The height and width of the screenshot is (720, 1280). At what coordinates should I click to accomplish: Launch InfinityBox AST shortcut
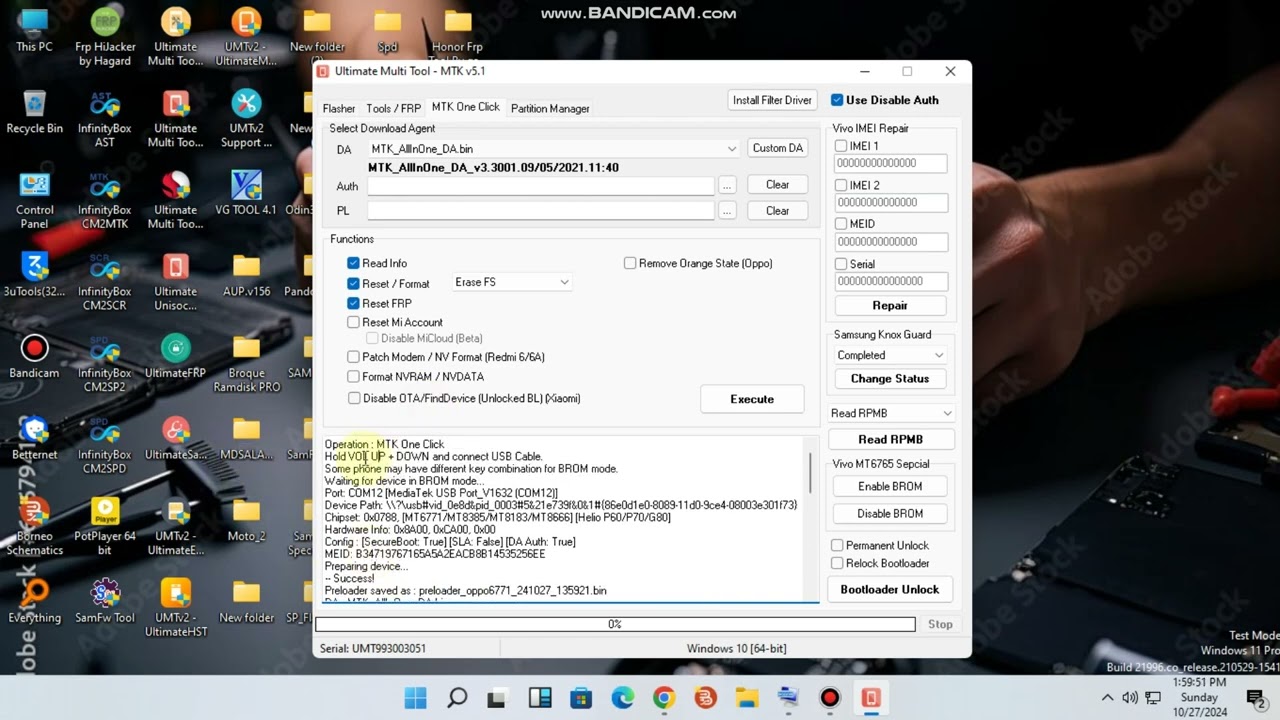coord(105,119)
